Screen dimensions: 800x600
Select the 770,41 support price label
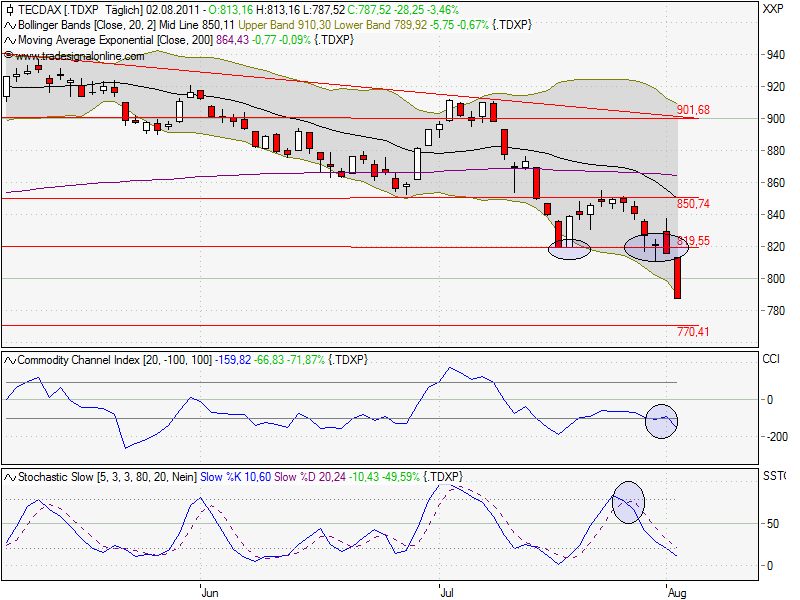pyautogui.click(x=695, y=329)
